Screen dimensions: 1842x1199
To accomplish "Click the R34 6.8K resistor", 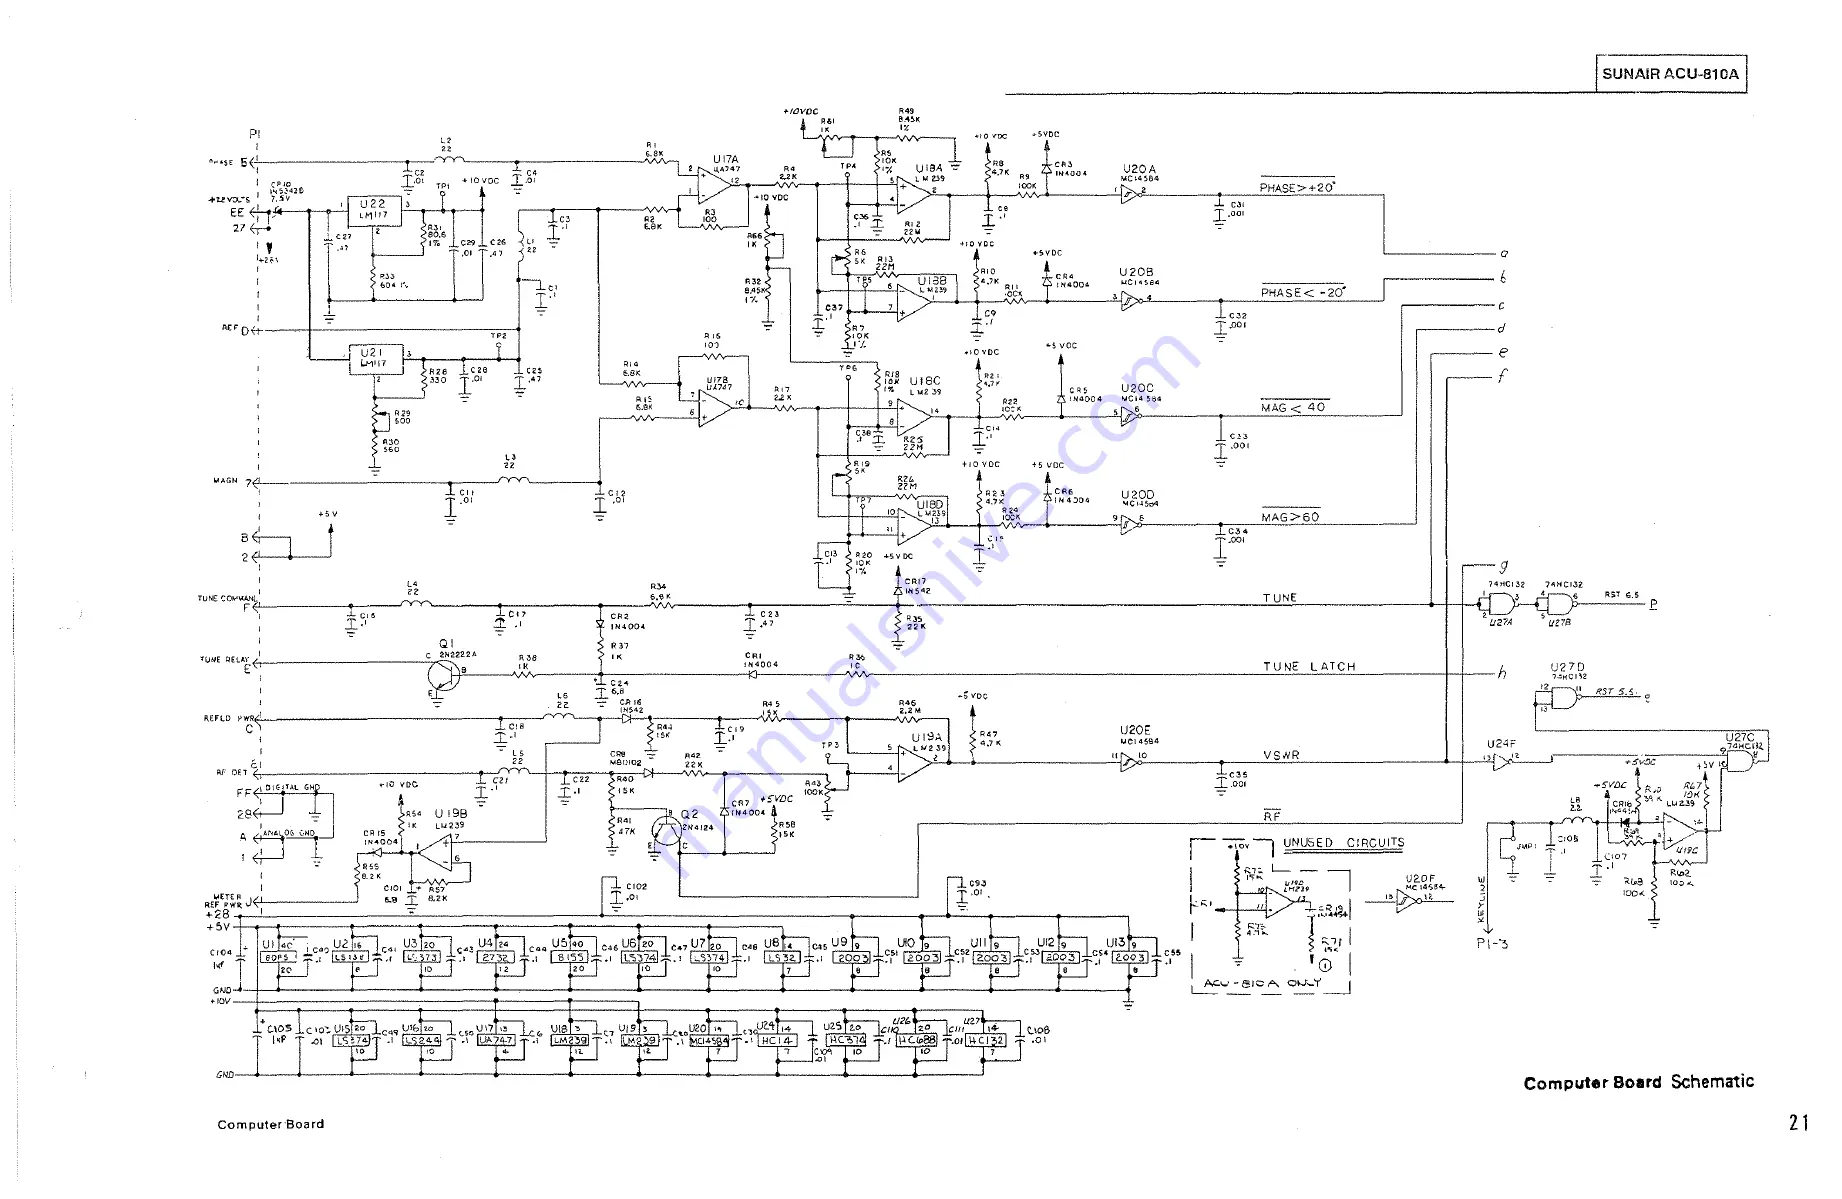I will pyautogui.click(x=660, y=603).
